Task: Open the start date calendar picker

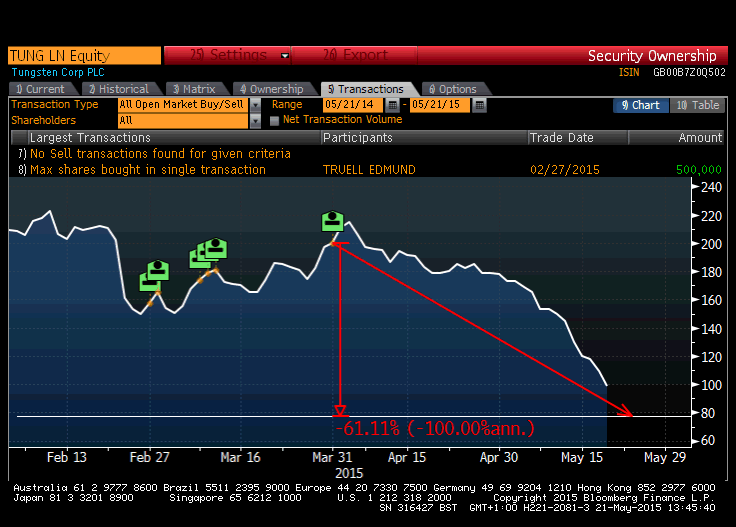Action: pos(393,105)
